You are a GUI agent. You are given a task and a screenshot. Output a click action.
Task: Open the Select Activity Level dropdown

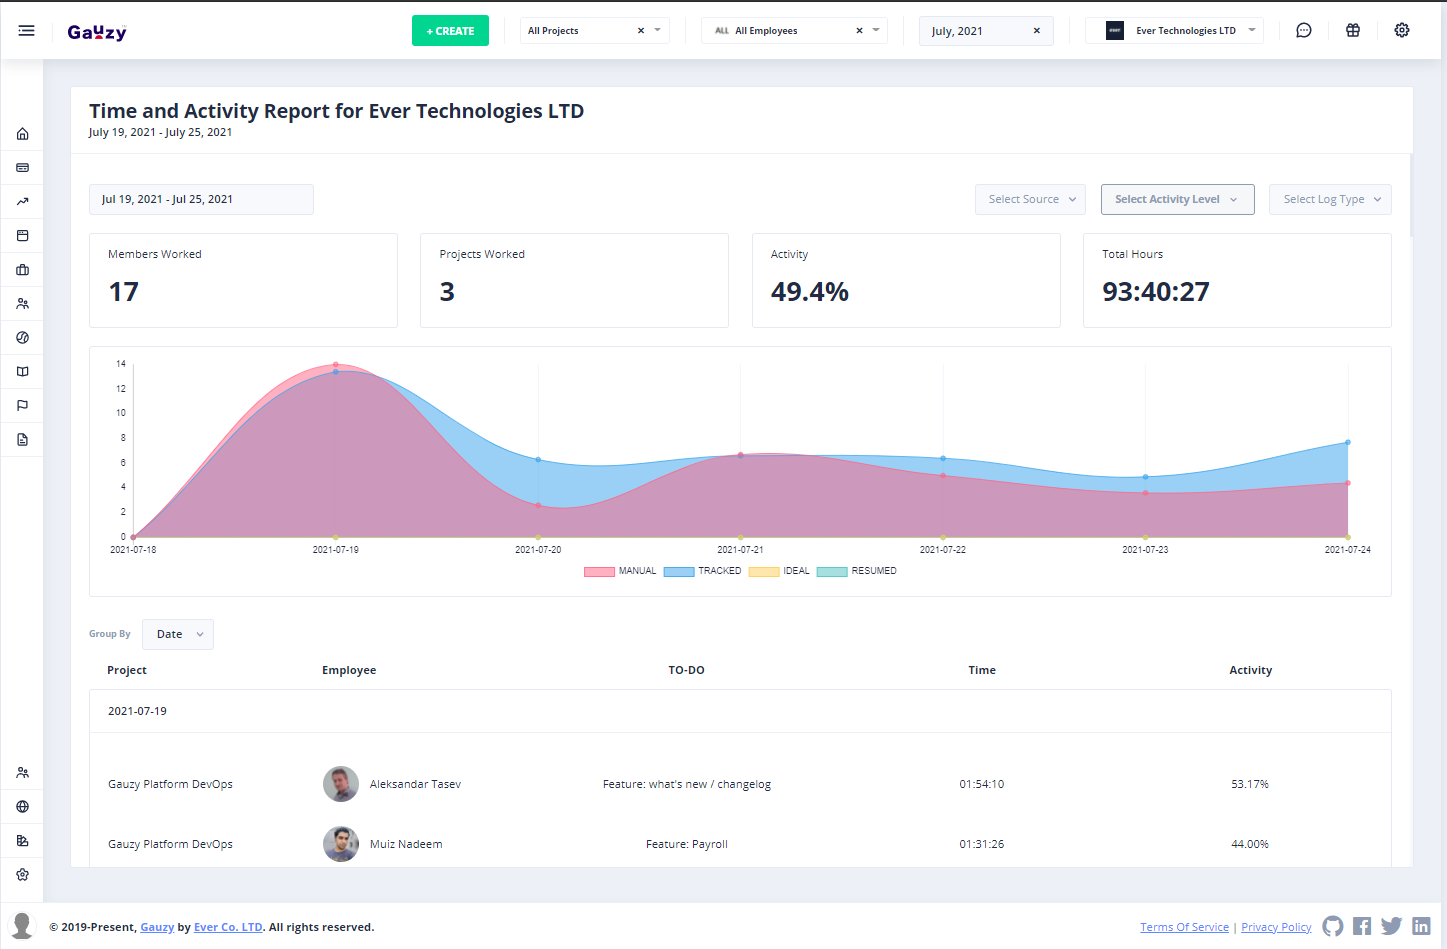tap(1176, 199)
